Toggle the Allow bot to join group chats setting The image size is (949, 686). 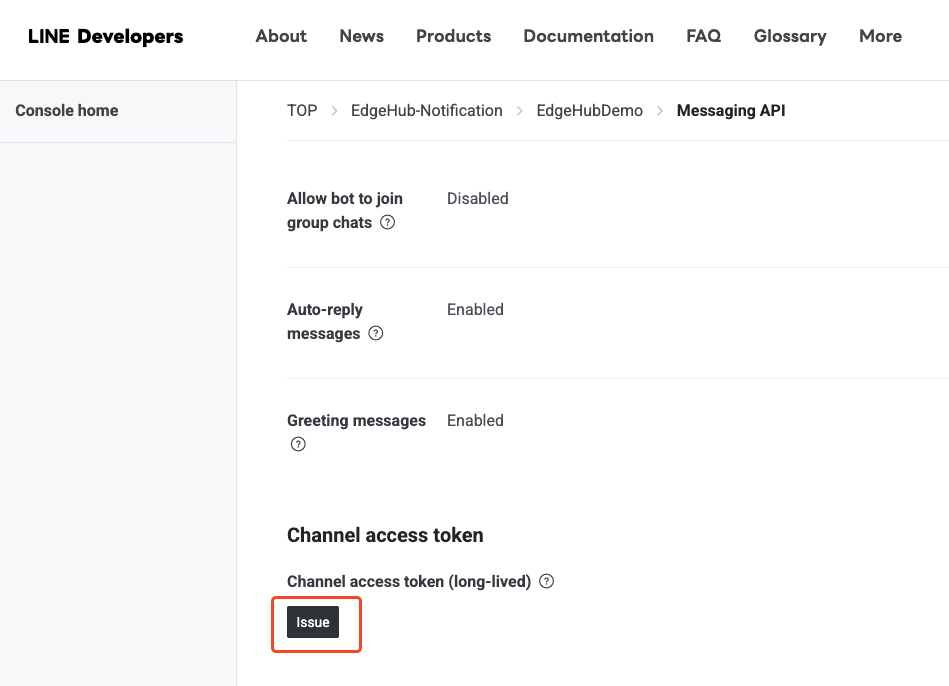point(477,198)
